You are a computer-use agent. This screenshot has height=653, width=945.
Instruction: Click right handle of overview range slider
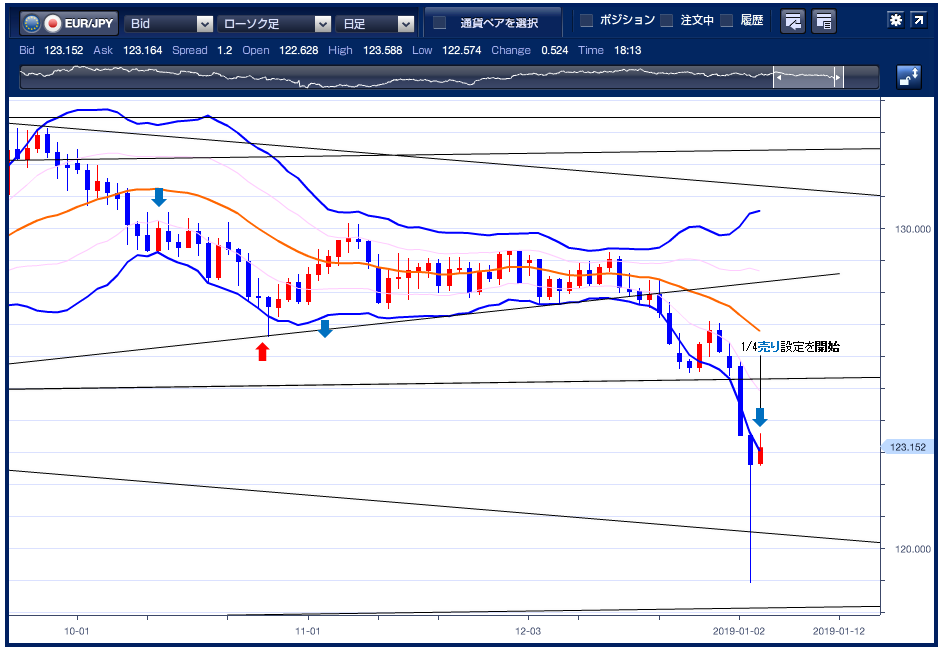click(x=838, y=78)
